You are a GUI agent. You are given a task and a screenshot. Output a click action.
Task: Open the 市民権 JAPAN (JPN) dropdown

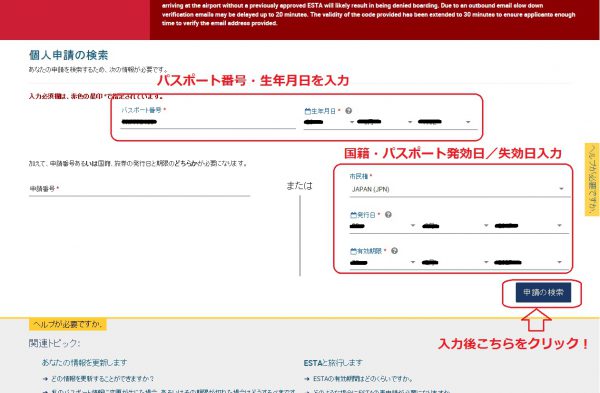pyautogui.click(x=459, y=189)
